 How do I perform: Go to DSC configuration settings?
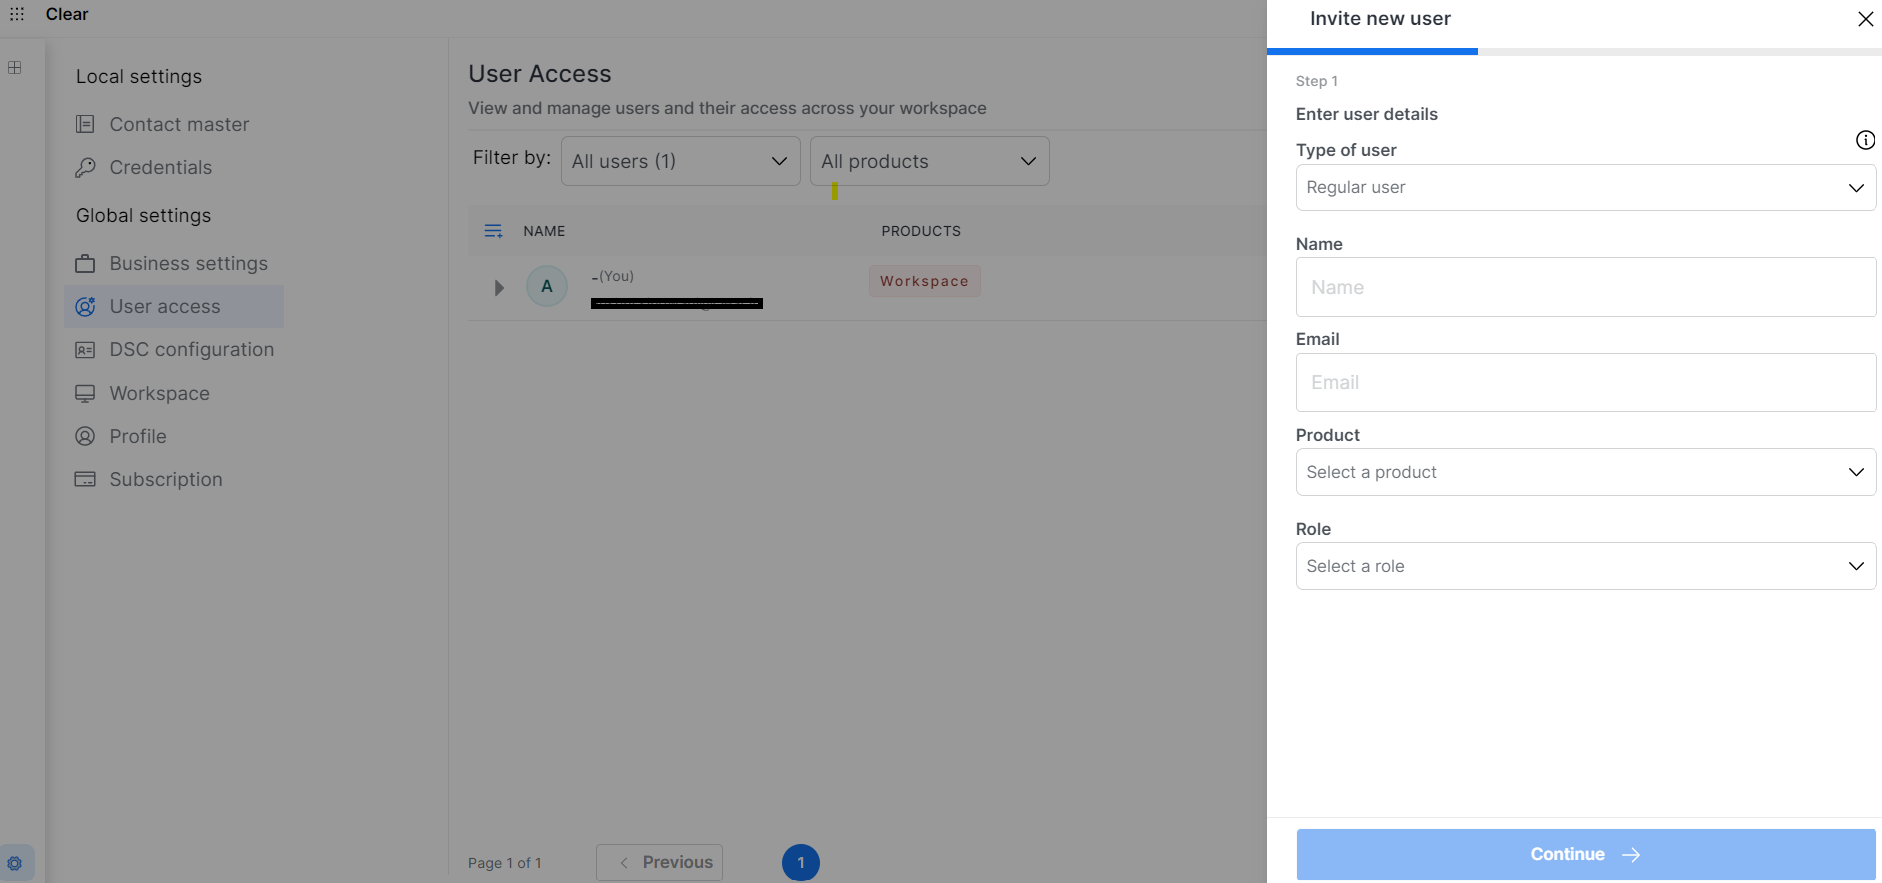191,350
